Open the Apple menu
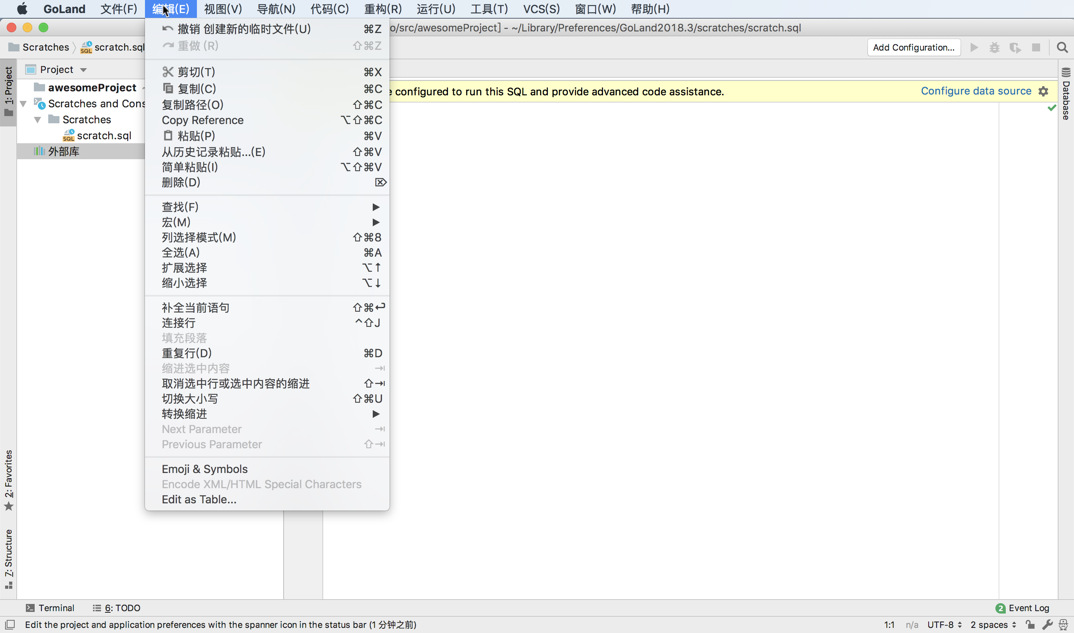 22,9
